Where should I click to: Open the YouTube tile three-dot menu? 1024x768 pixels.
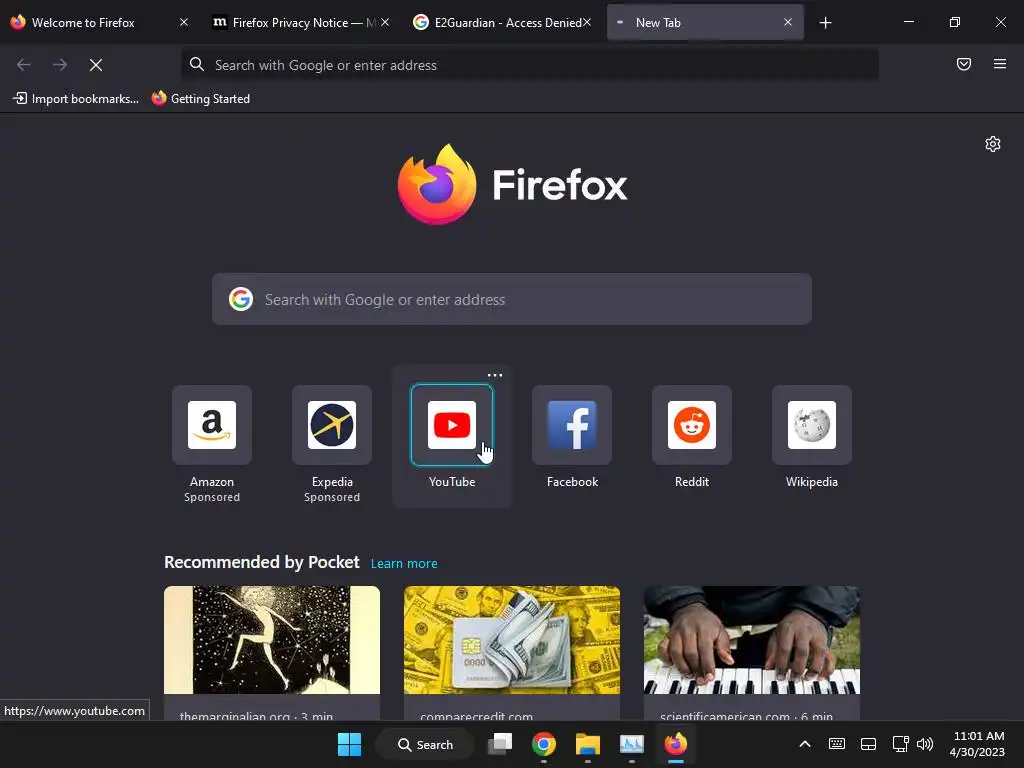(x=495, y=376)
